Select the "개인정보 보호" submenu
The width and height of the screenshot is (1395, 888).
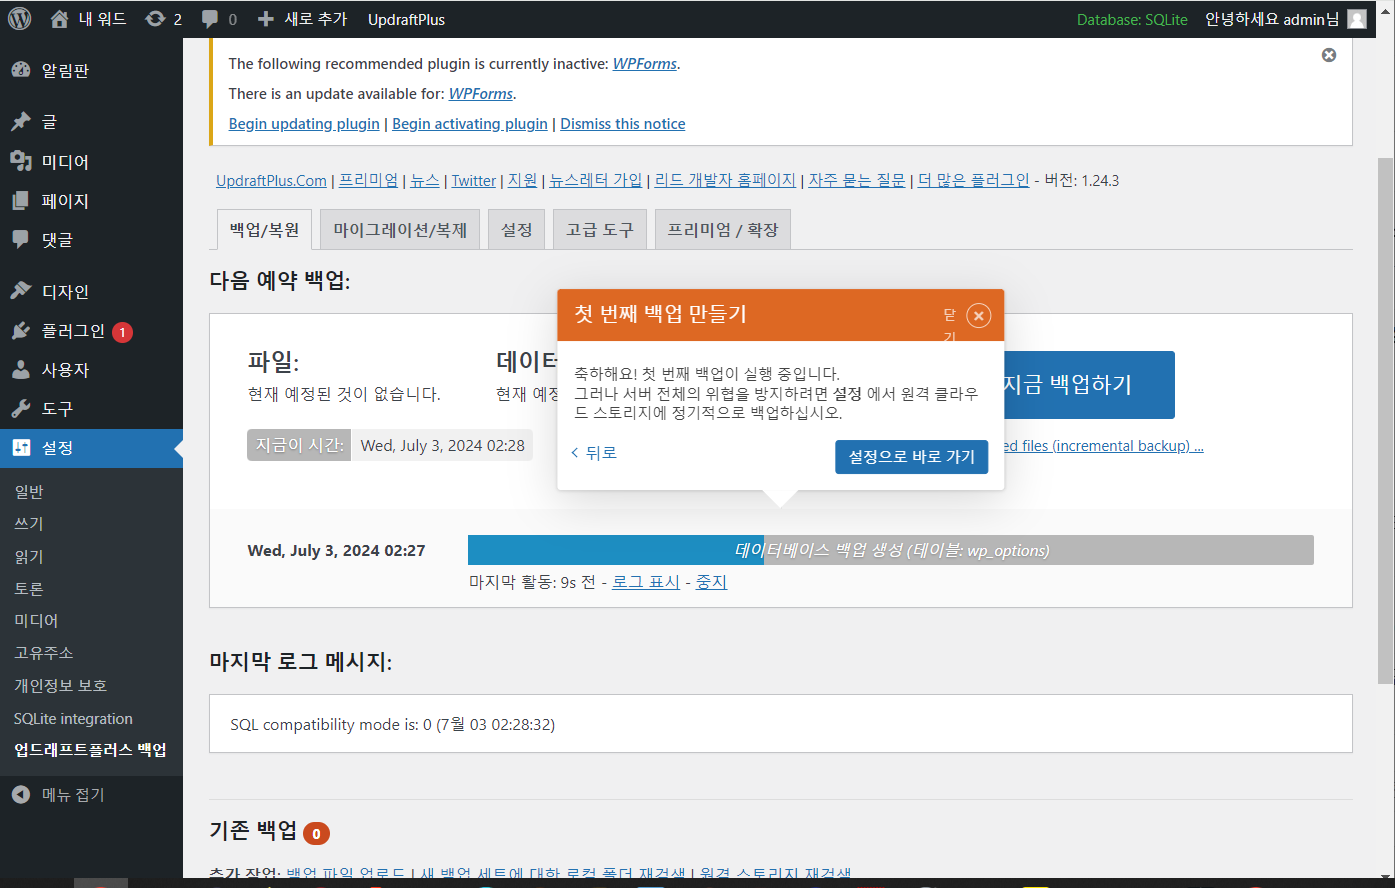click(x=60, y=685)
